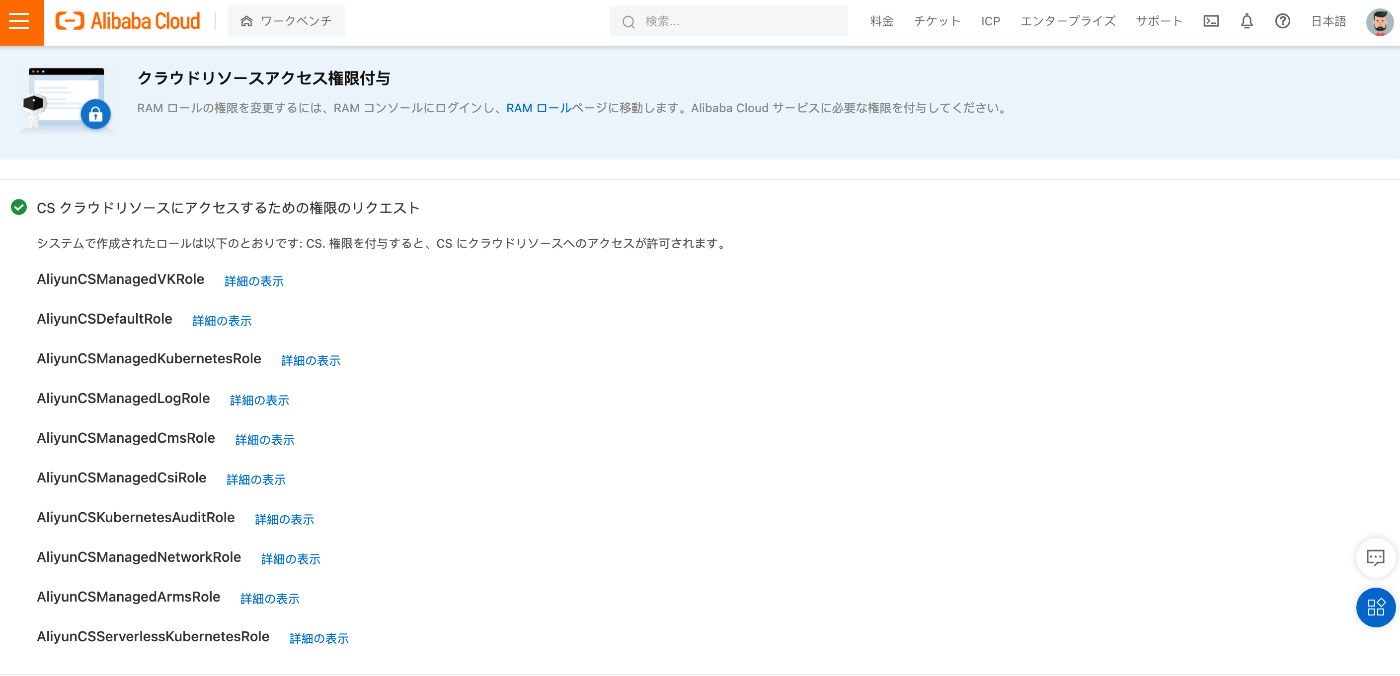1400x676 pixels.
Task: Click the AliyunCSManagedNetworkRole role name
Action: [139, 557]
